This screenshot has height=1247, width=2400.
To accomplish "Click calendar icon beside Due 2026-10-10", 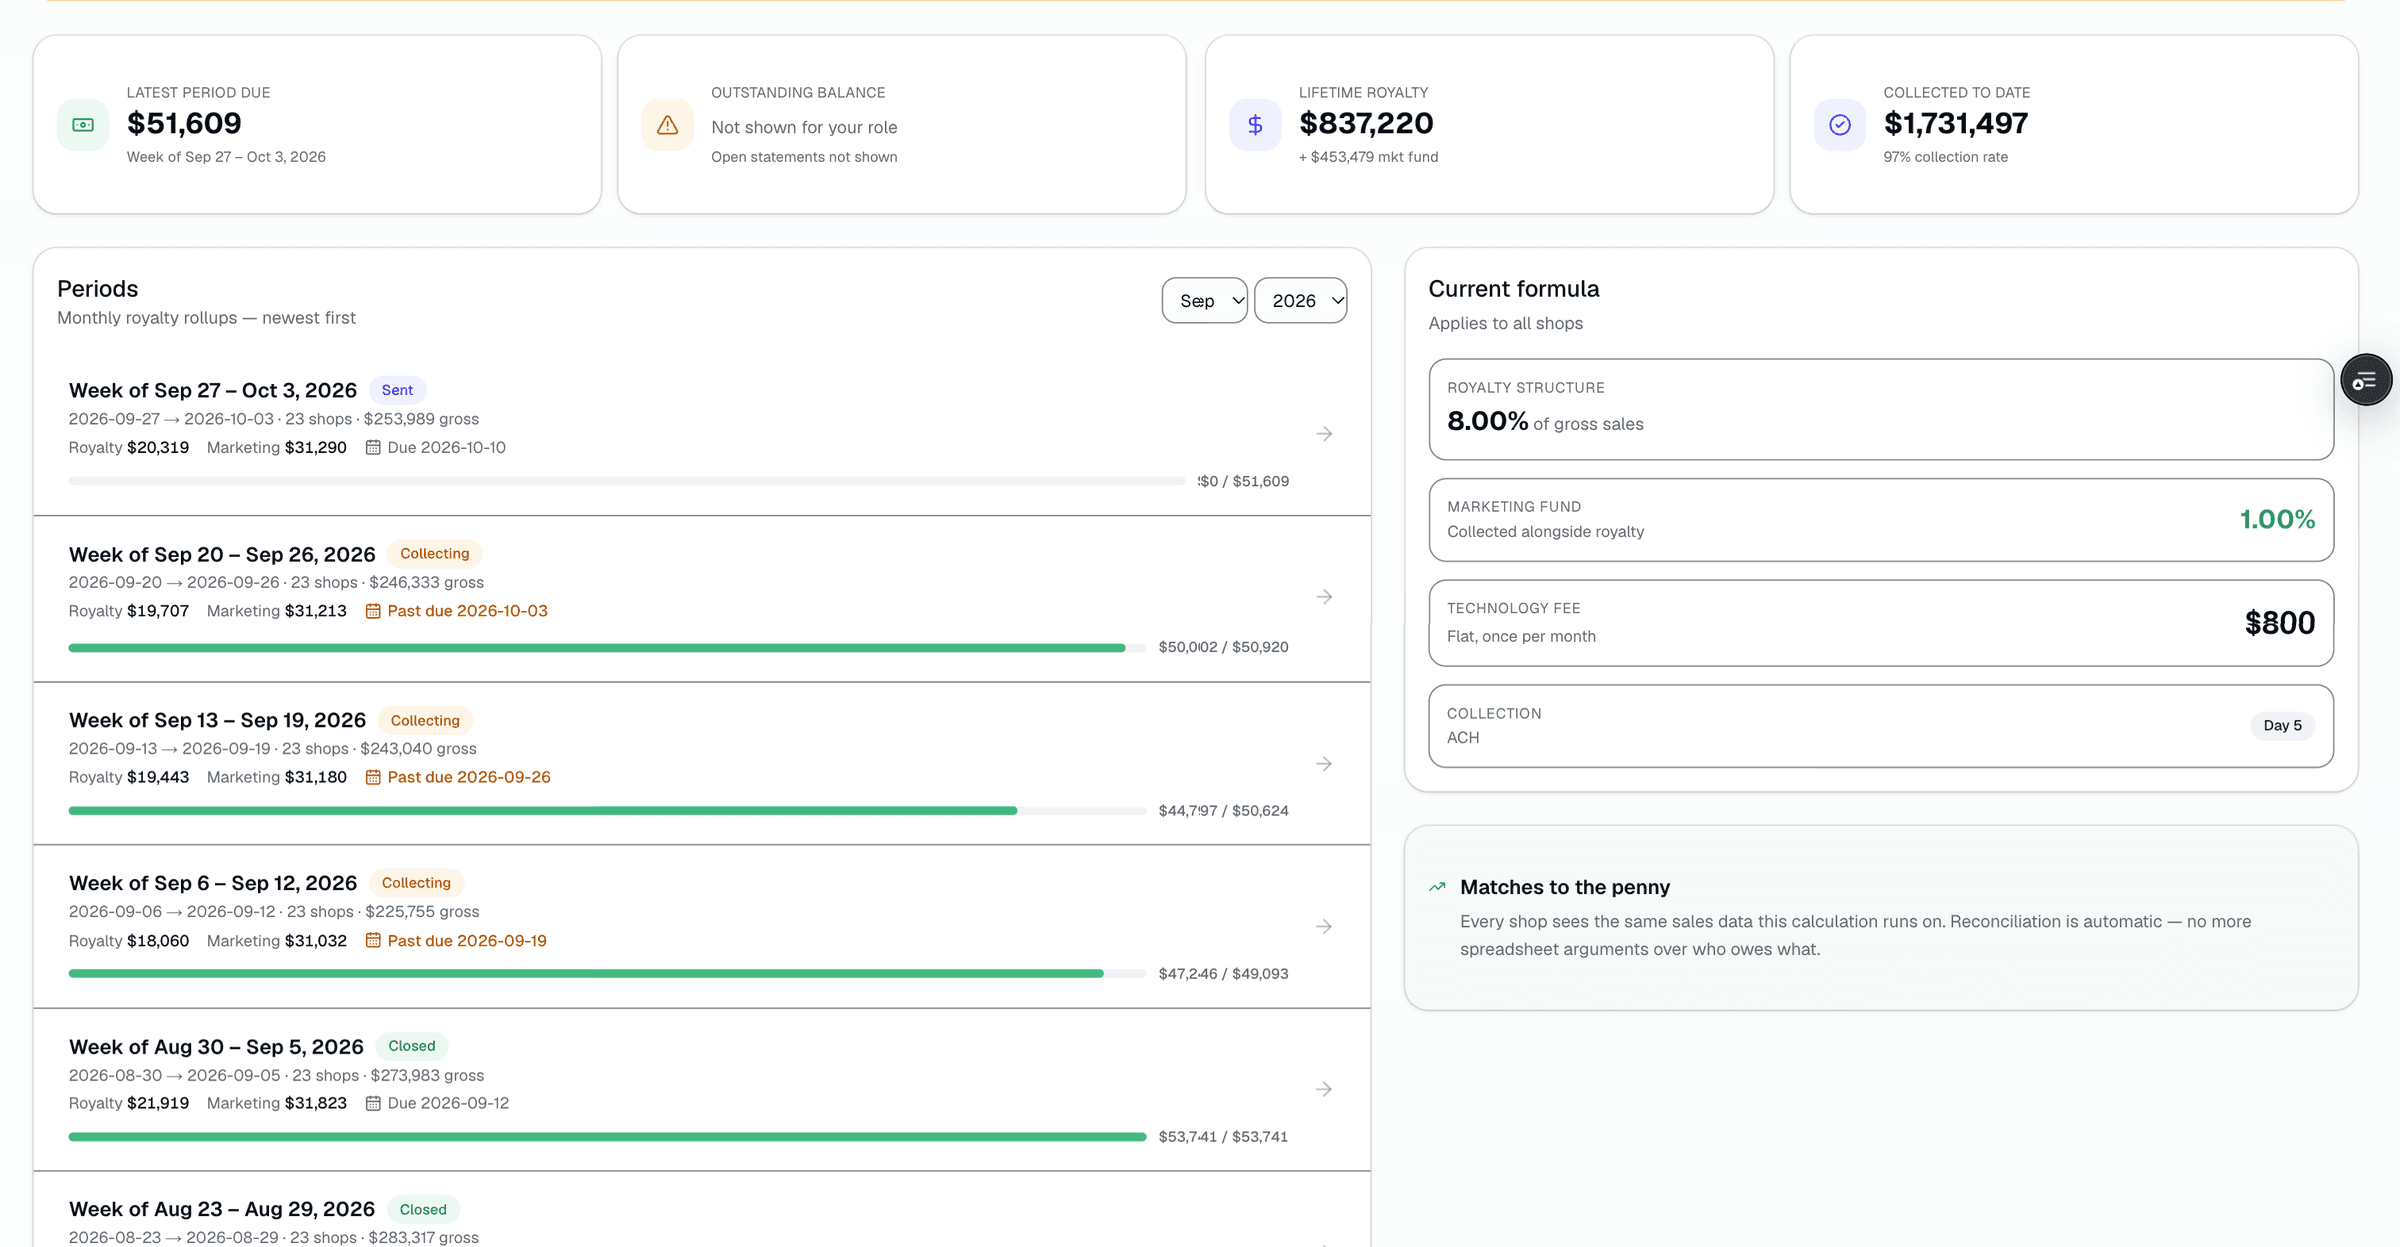I will (373, 447).
